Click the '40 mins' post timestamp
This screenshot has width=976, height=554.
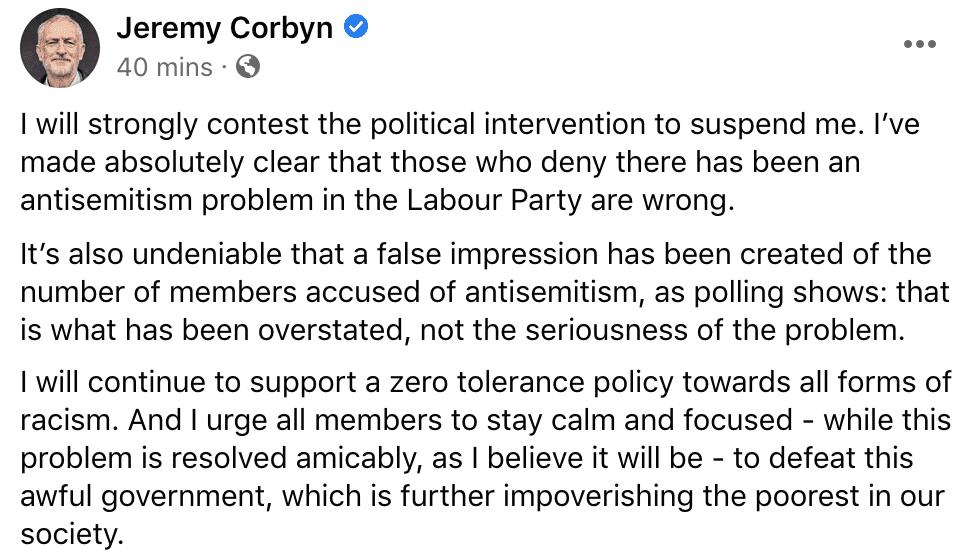click(164, 67)
